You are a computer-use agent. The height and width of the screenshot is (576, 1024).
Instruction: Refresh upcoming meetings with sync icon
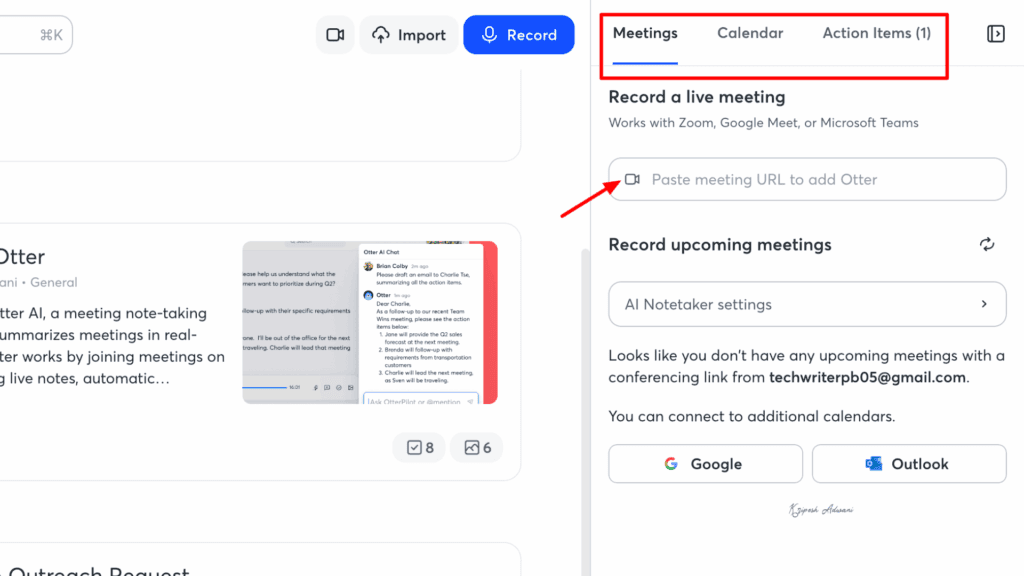(x=987, y=244)
